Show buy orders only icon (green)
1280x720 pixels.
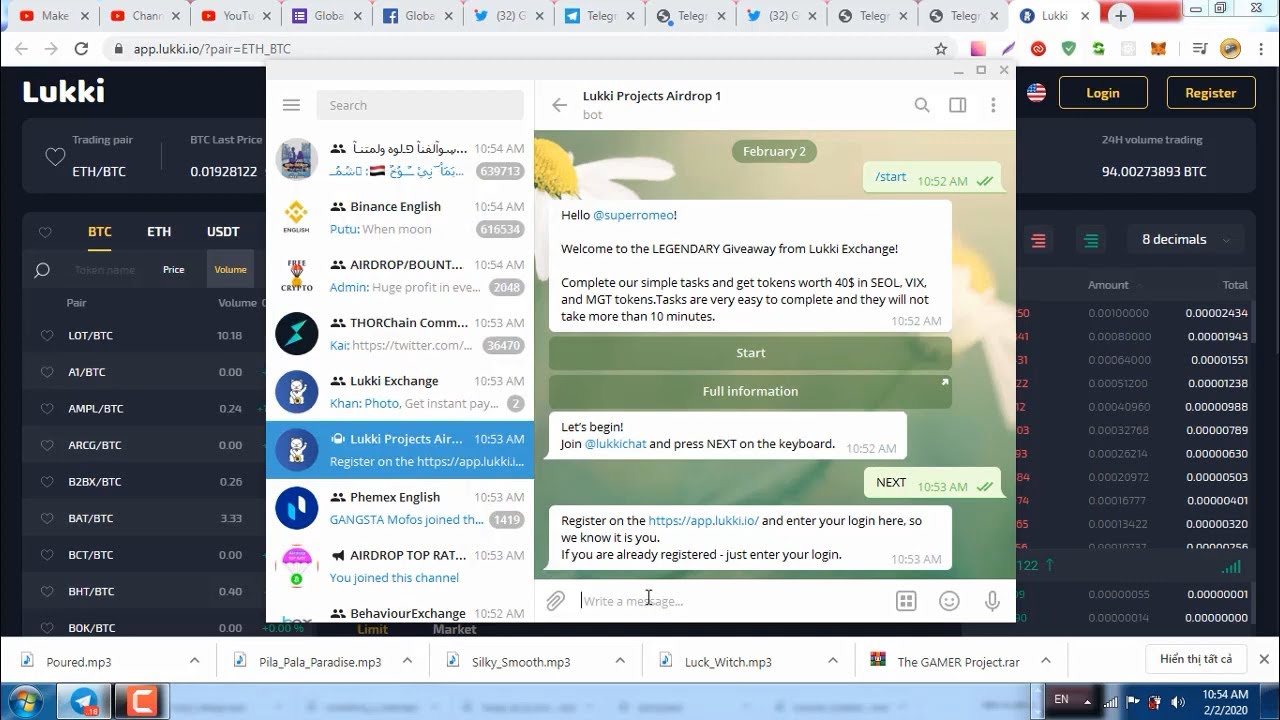[1091, 240]
